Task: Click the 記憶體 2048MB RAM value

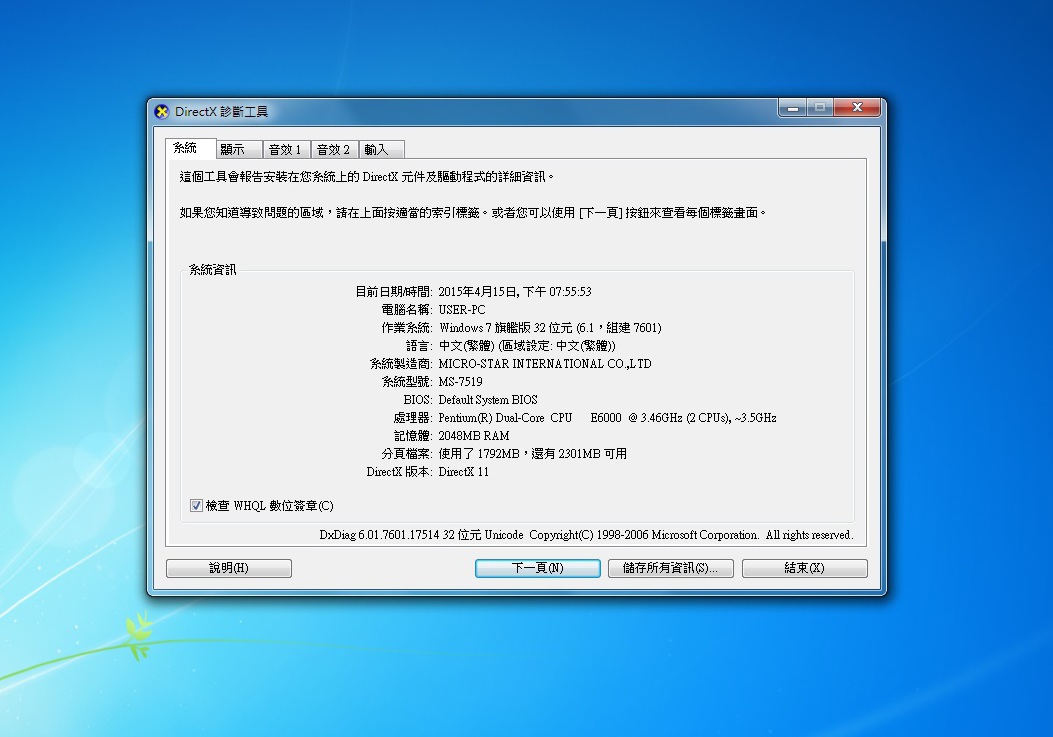Action: tap(474, 436)
